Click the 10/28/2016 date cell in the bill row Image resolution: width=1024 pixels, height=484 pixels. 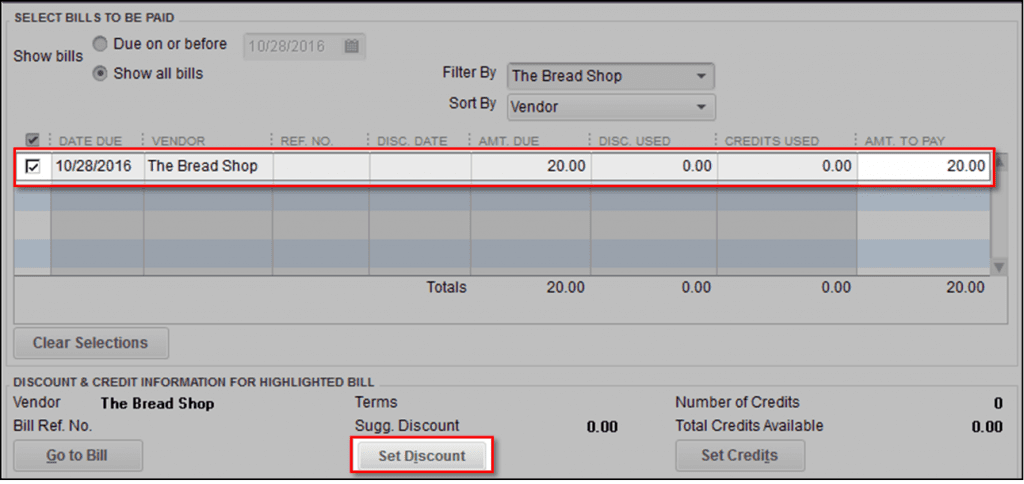pos(97,167)
